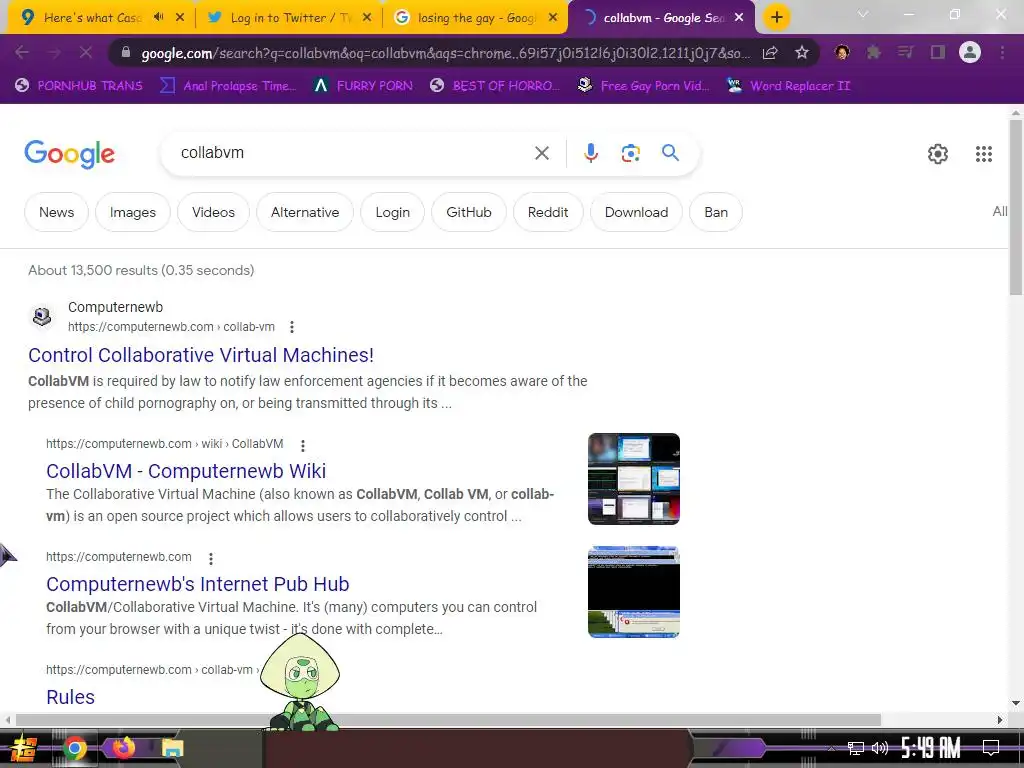1024x768 pixels.
Task: Open the Chrome extensions puzzle icon
Action: (874, 52)
